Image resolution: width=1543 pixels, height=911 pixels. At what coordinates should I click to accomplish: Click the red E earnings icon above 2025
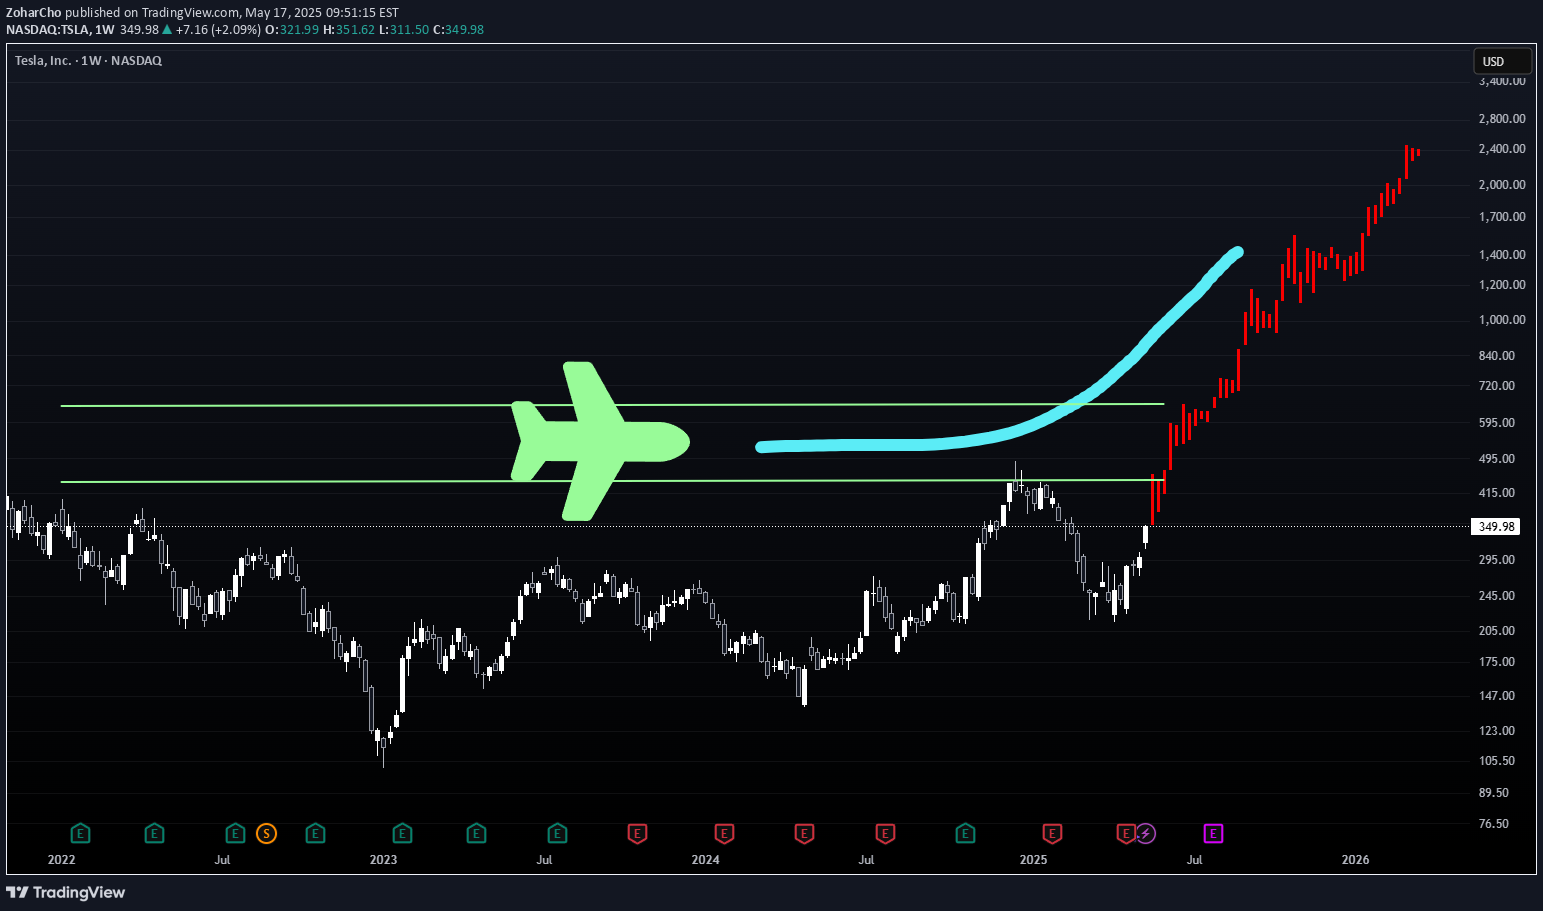(x=1051, y=833)
